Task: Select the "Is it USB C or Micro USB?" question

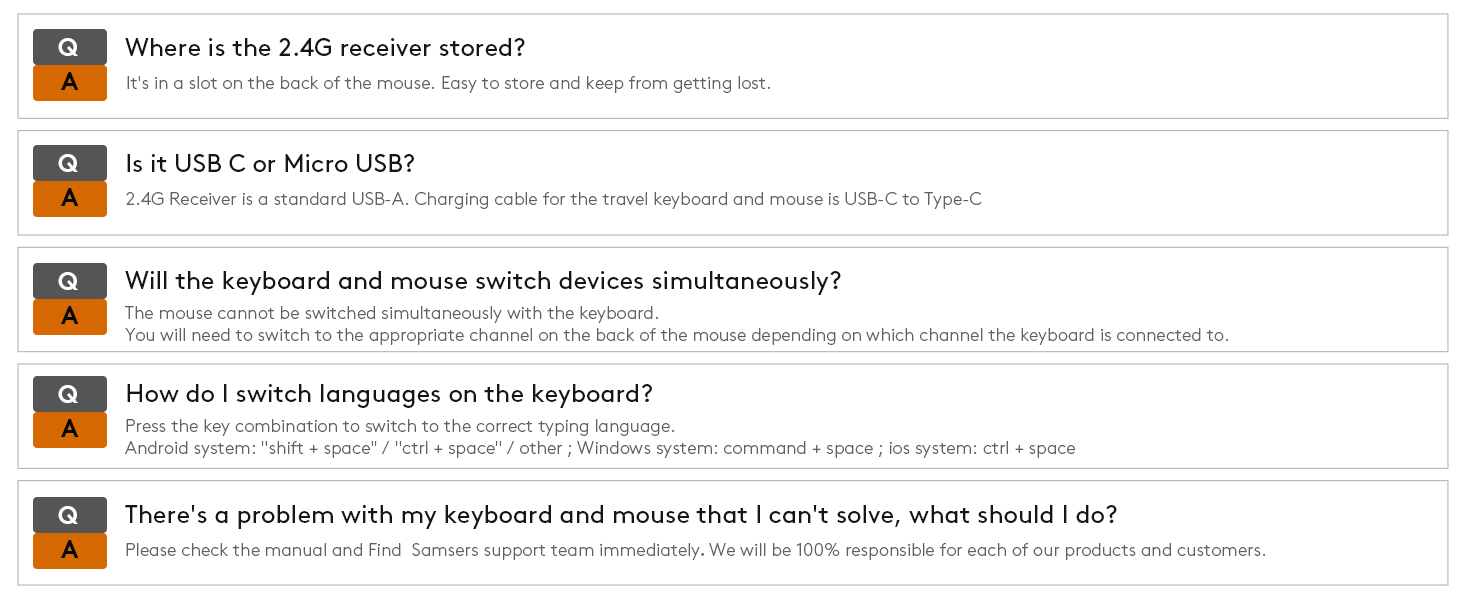Action: click(270, 164)
